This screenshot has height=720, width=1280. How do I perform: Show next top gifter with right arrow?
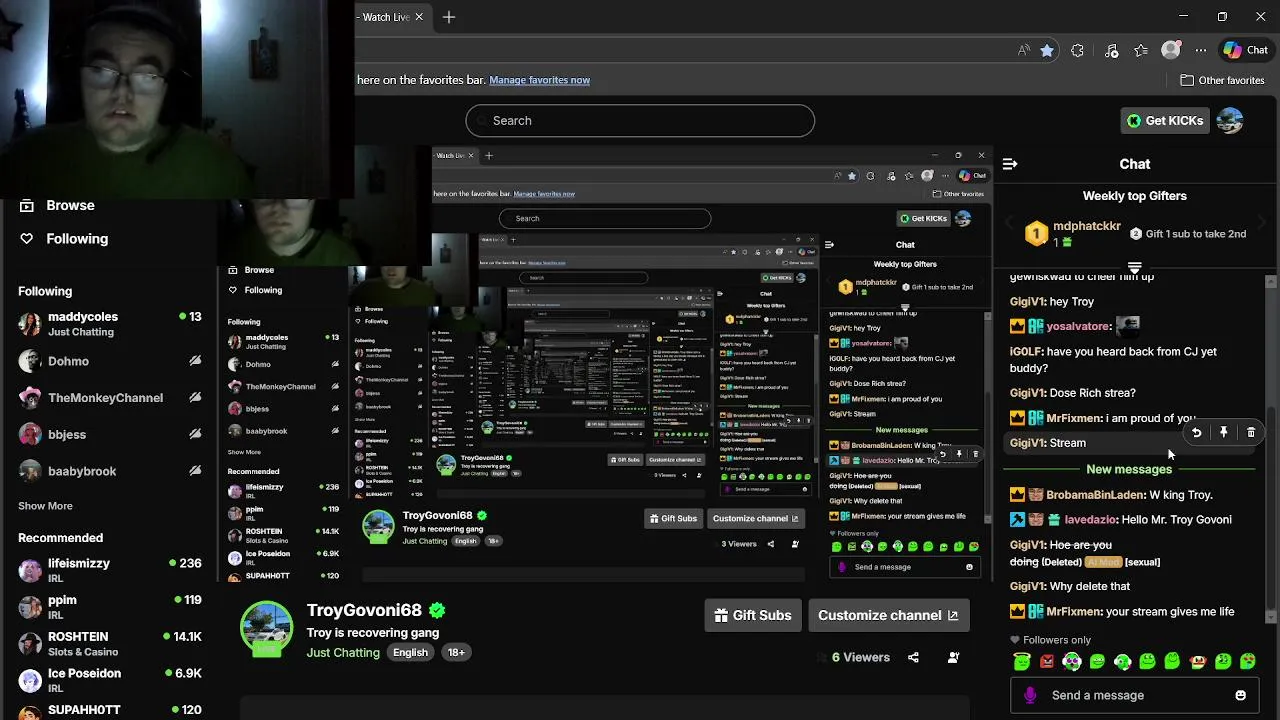1261,223
